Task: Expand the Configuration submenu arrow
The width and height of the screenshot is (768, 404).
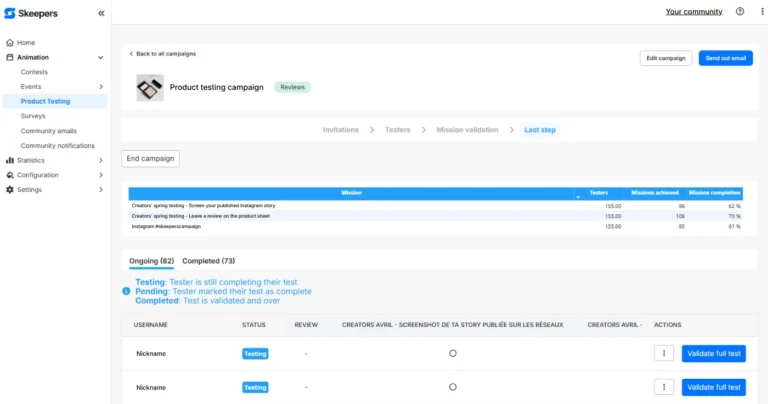Action: pyautogui.click(x=101, y=175)
